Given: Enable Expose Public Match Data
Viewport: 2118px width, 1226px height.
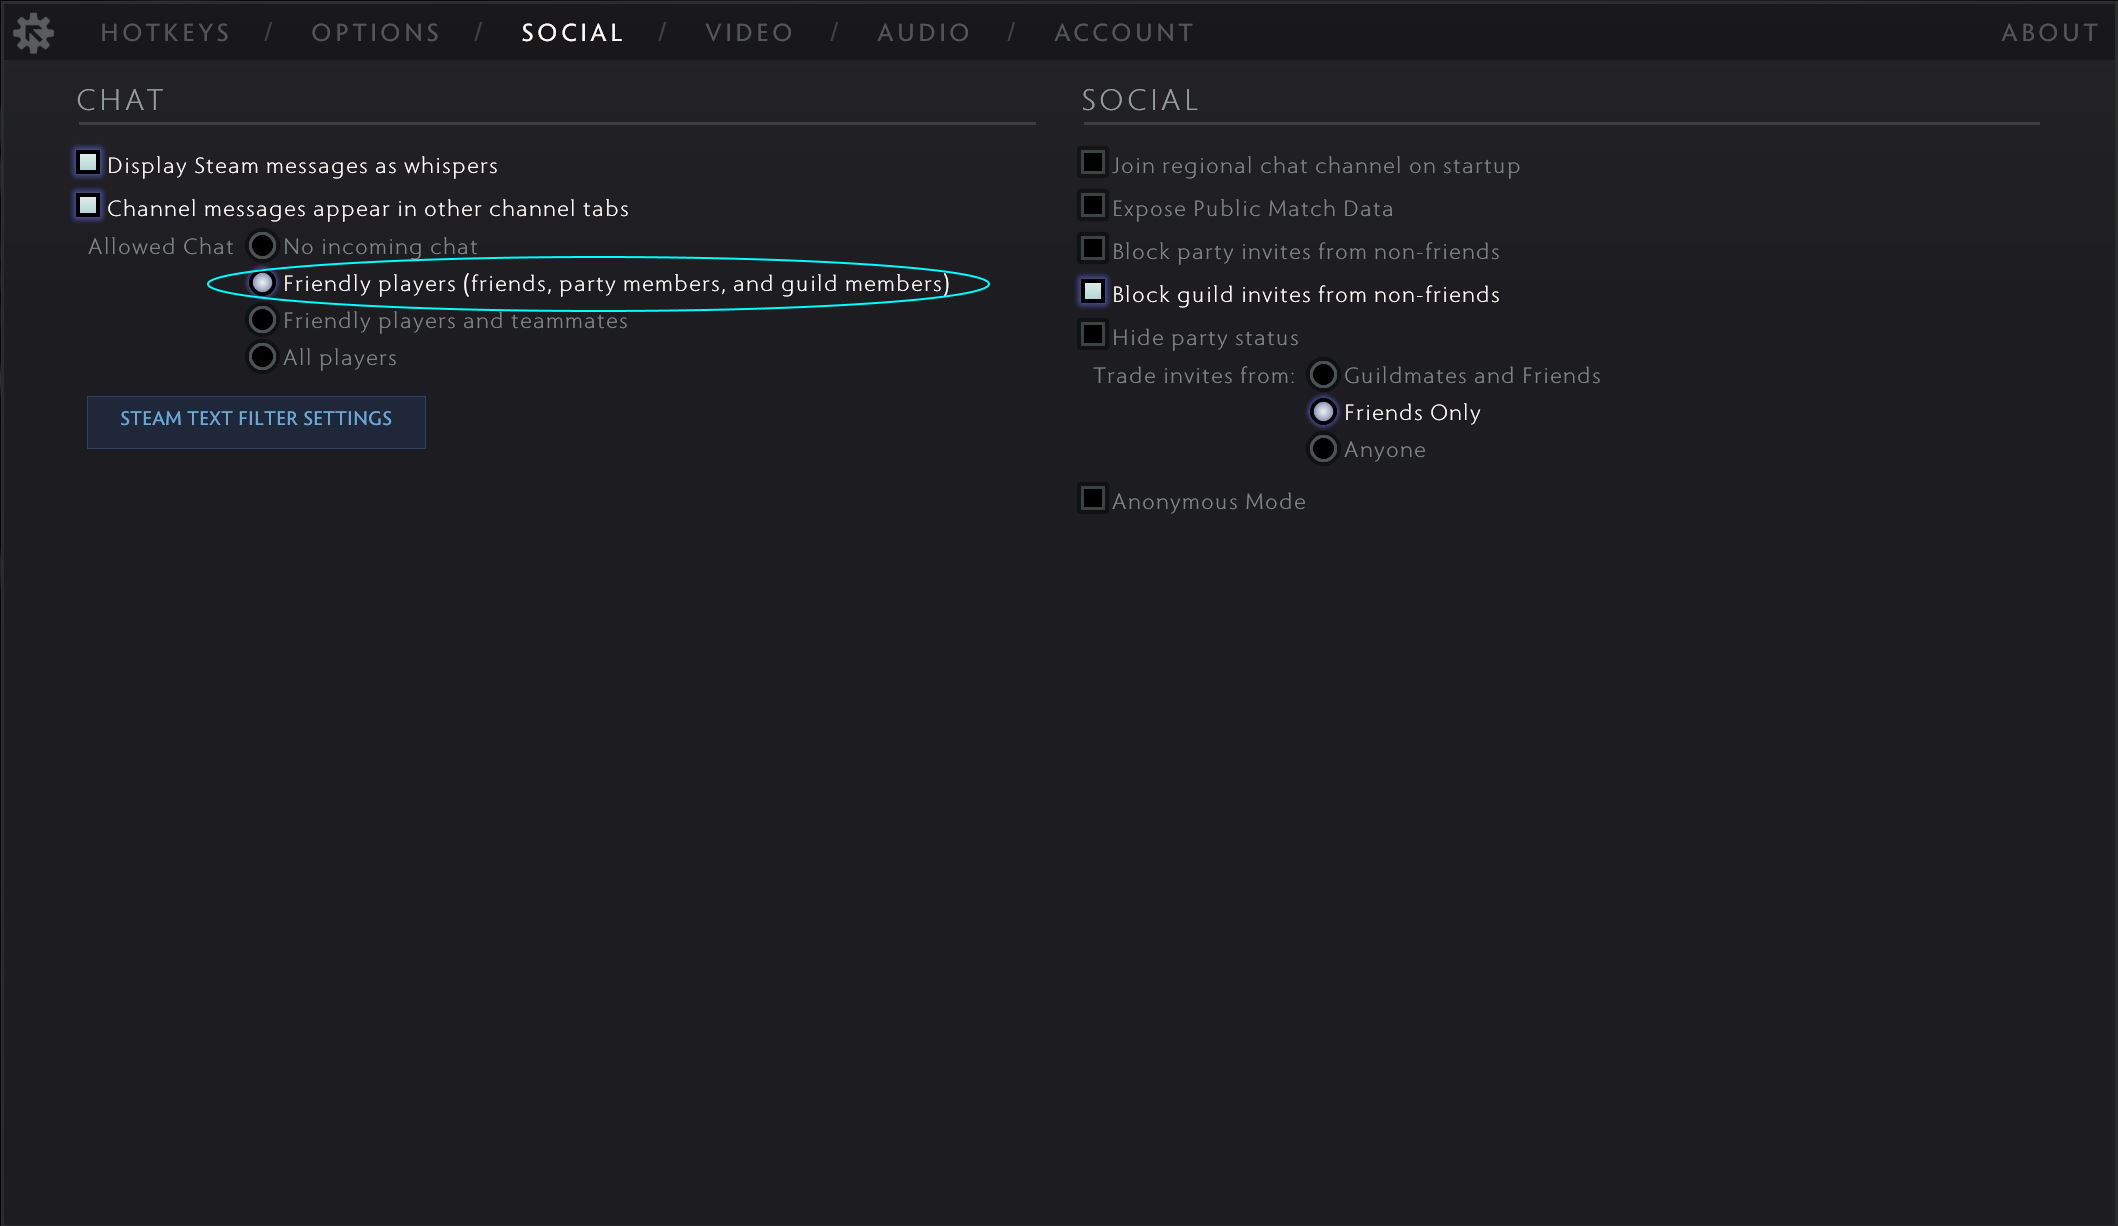Looking at the screenshot, I should 1093,205.
